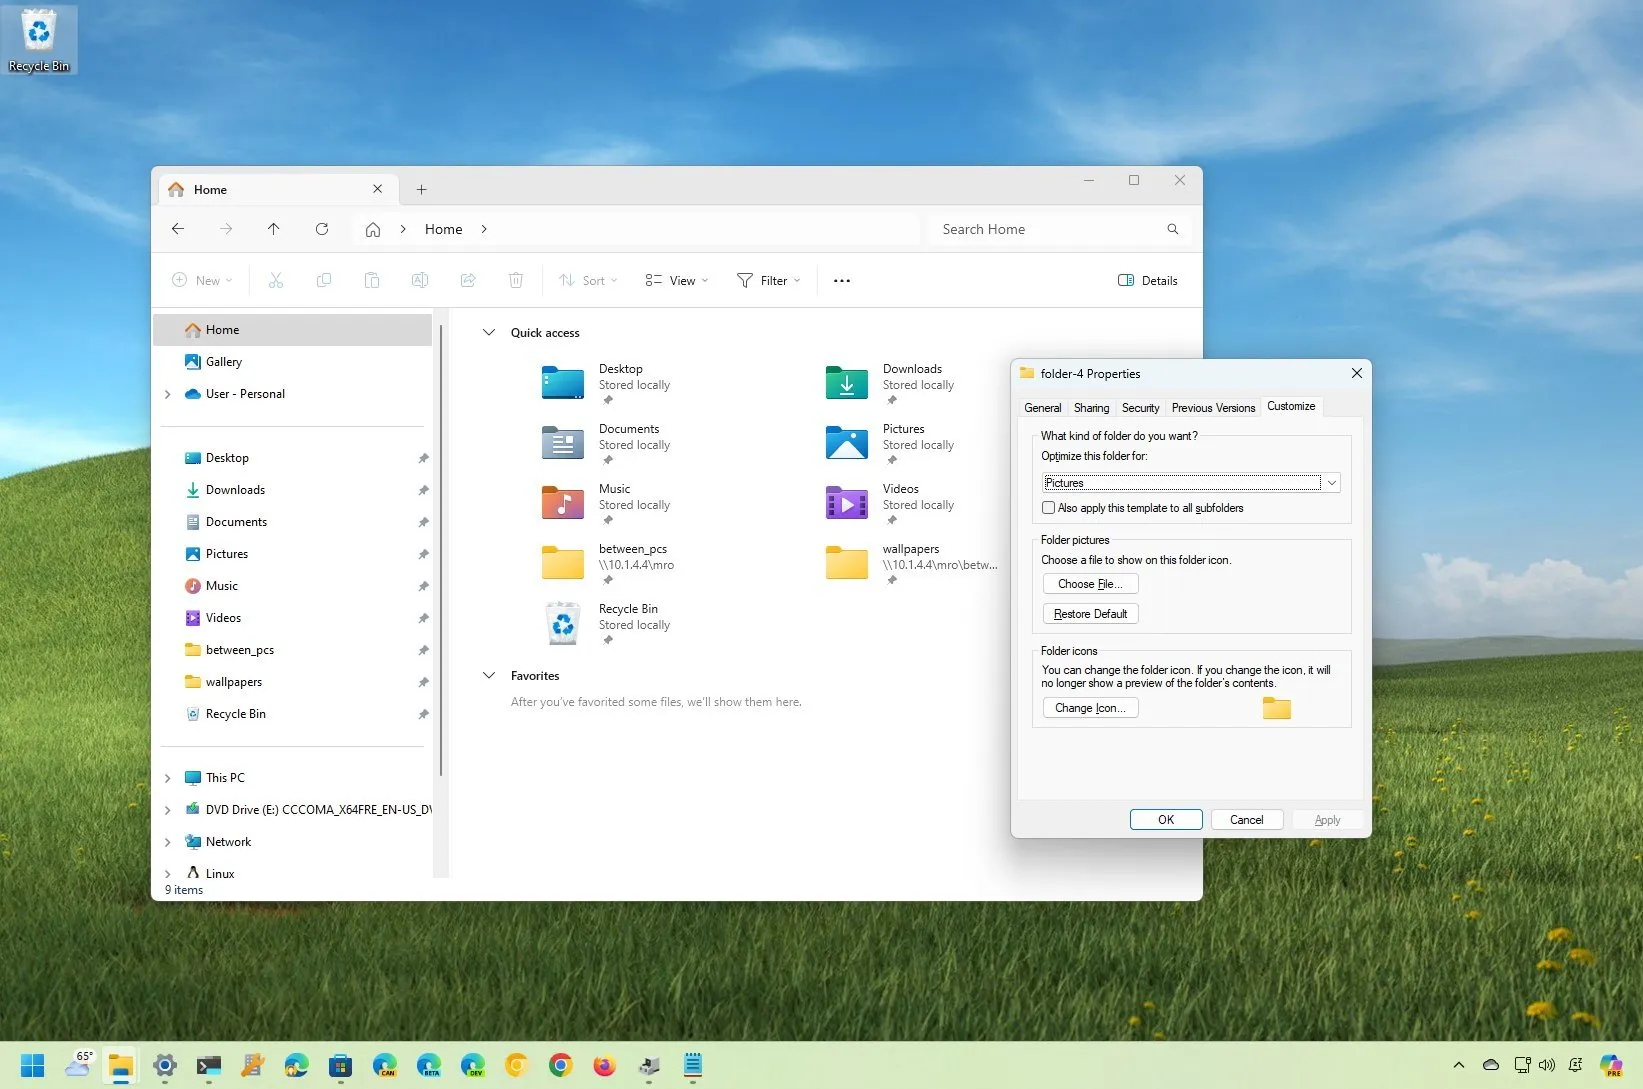
Task: Select Home in the navigation pane
Action: pos(293,330)
